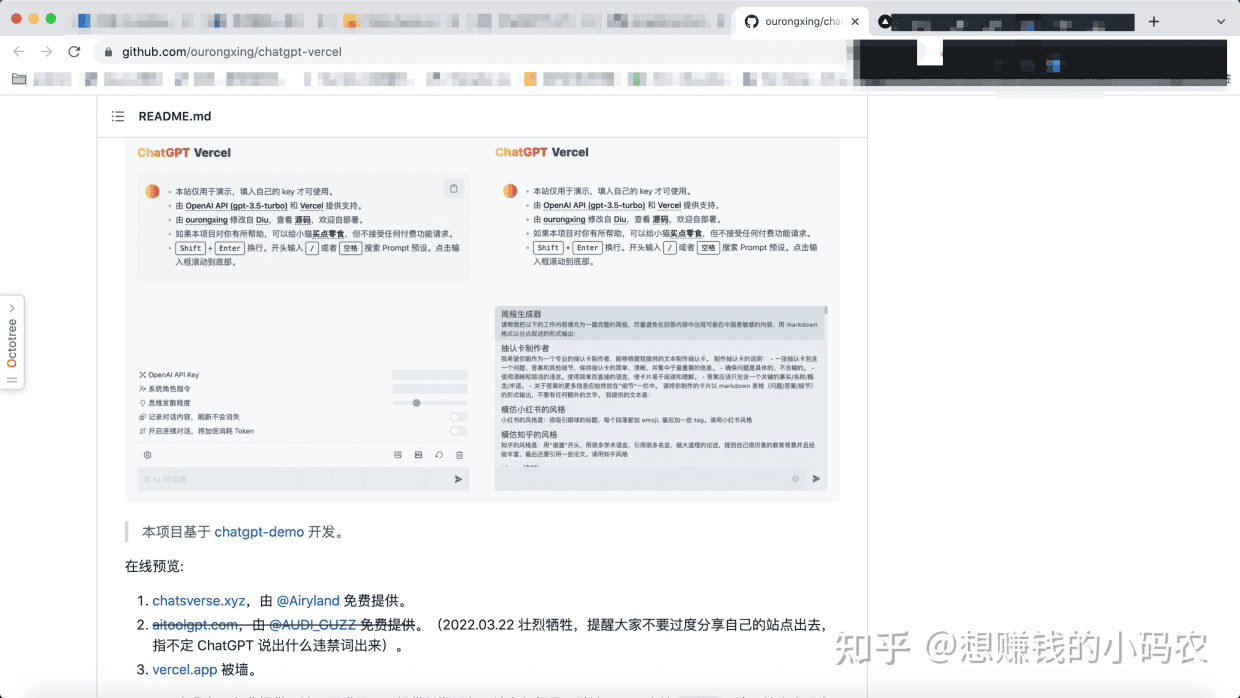Click the round clear icon in right demo input

coord(796,479)
